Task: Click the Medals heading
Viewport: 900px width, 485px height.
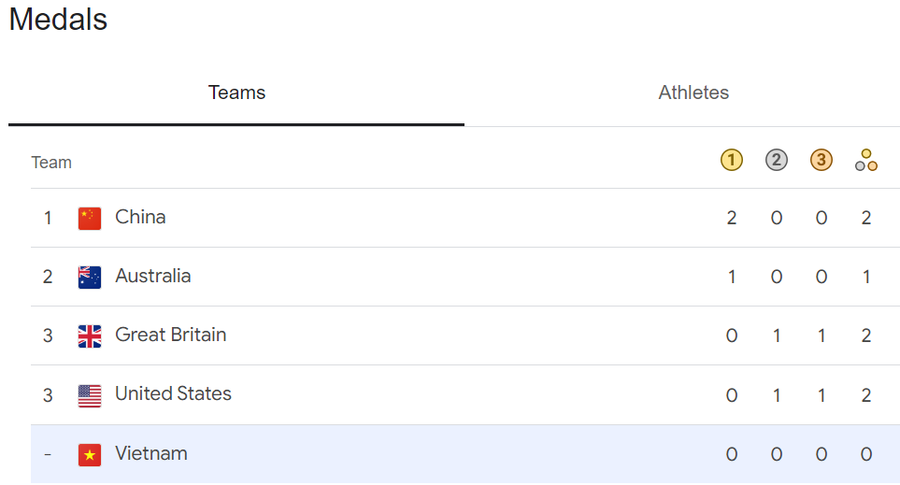Action: pos(58,20)
